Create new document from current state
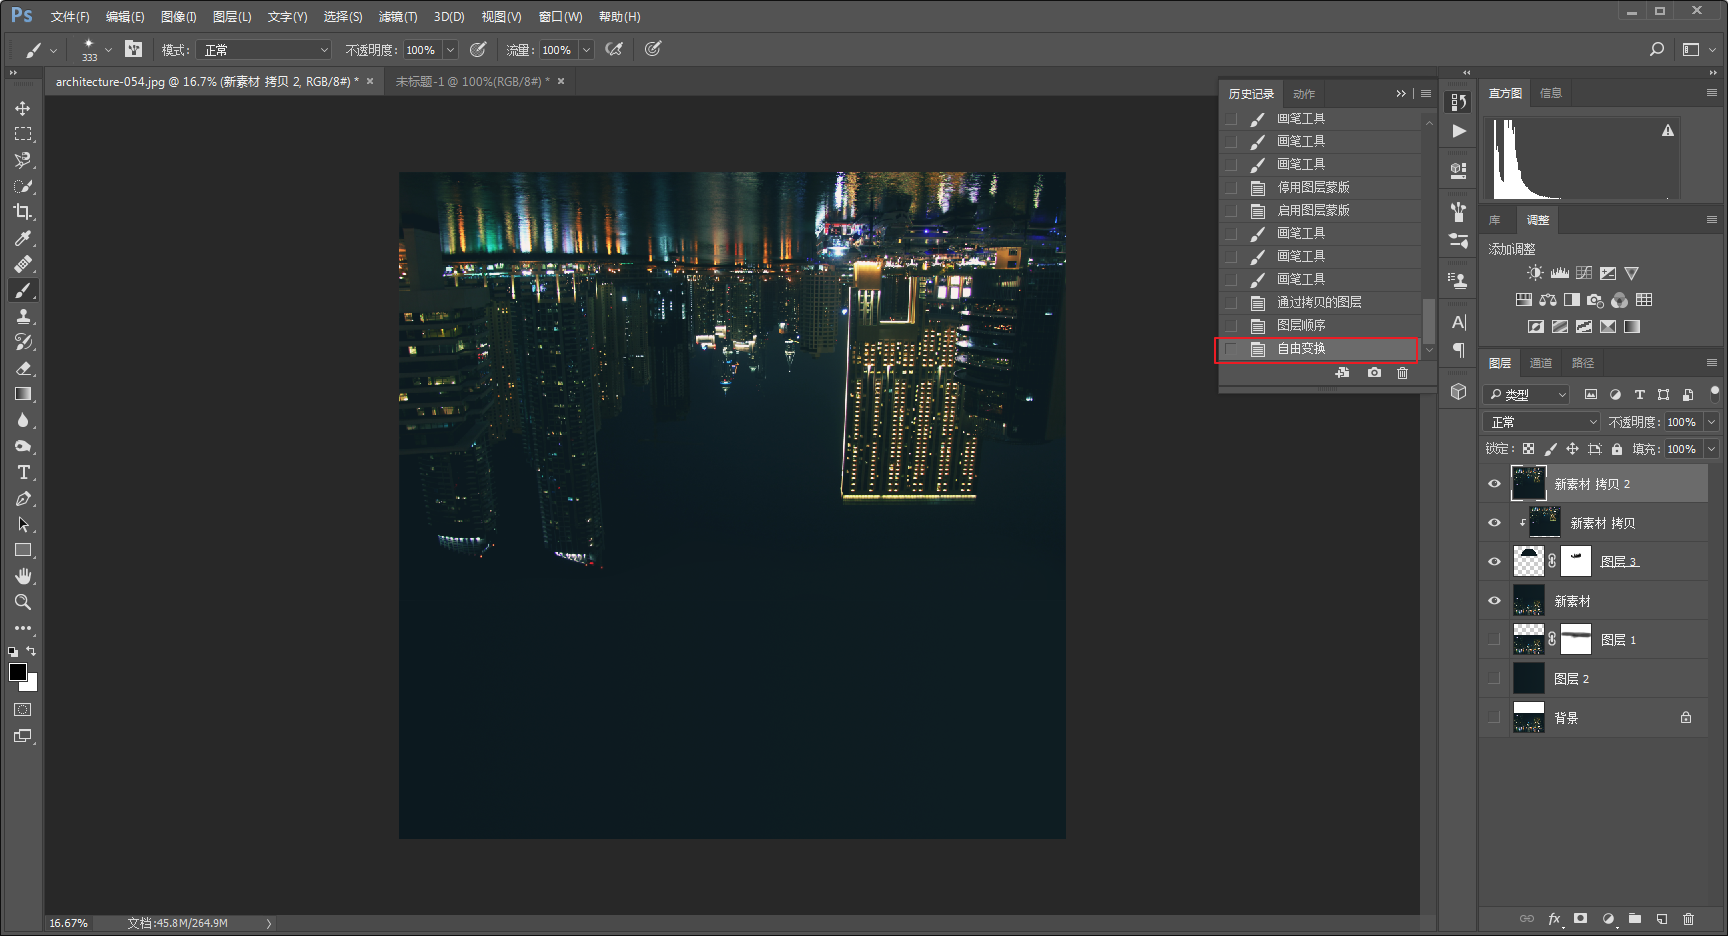Viewport: 1728px width, 936px height. (x=1343, y=373)
